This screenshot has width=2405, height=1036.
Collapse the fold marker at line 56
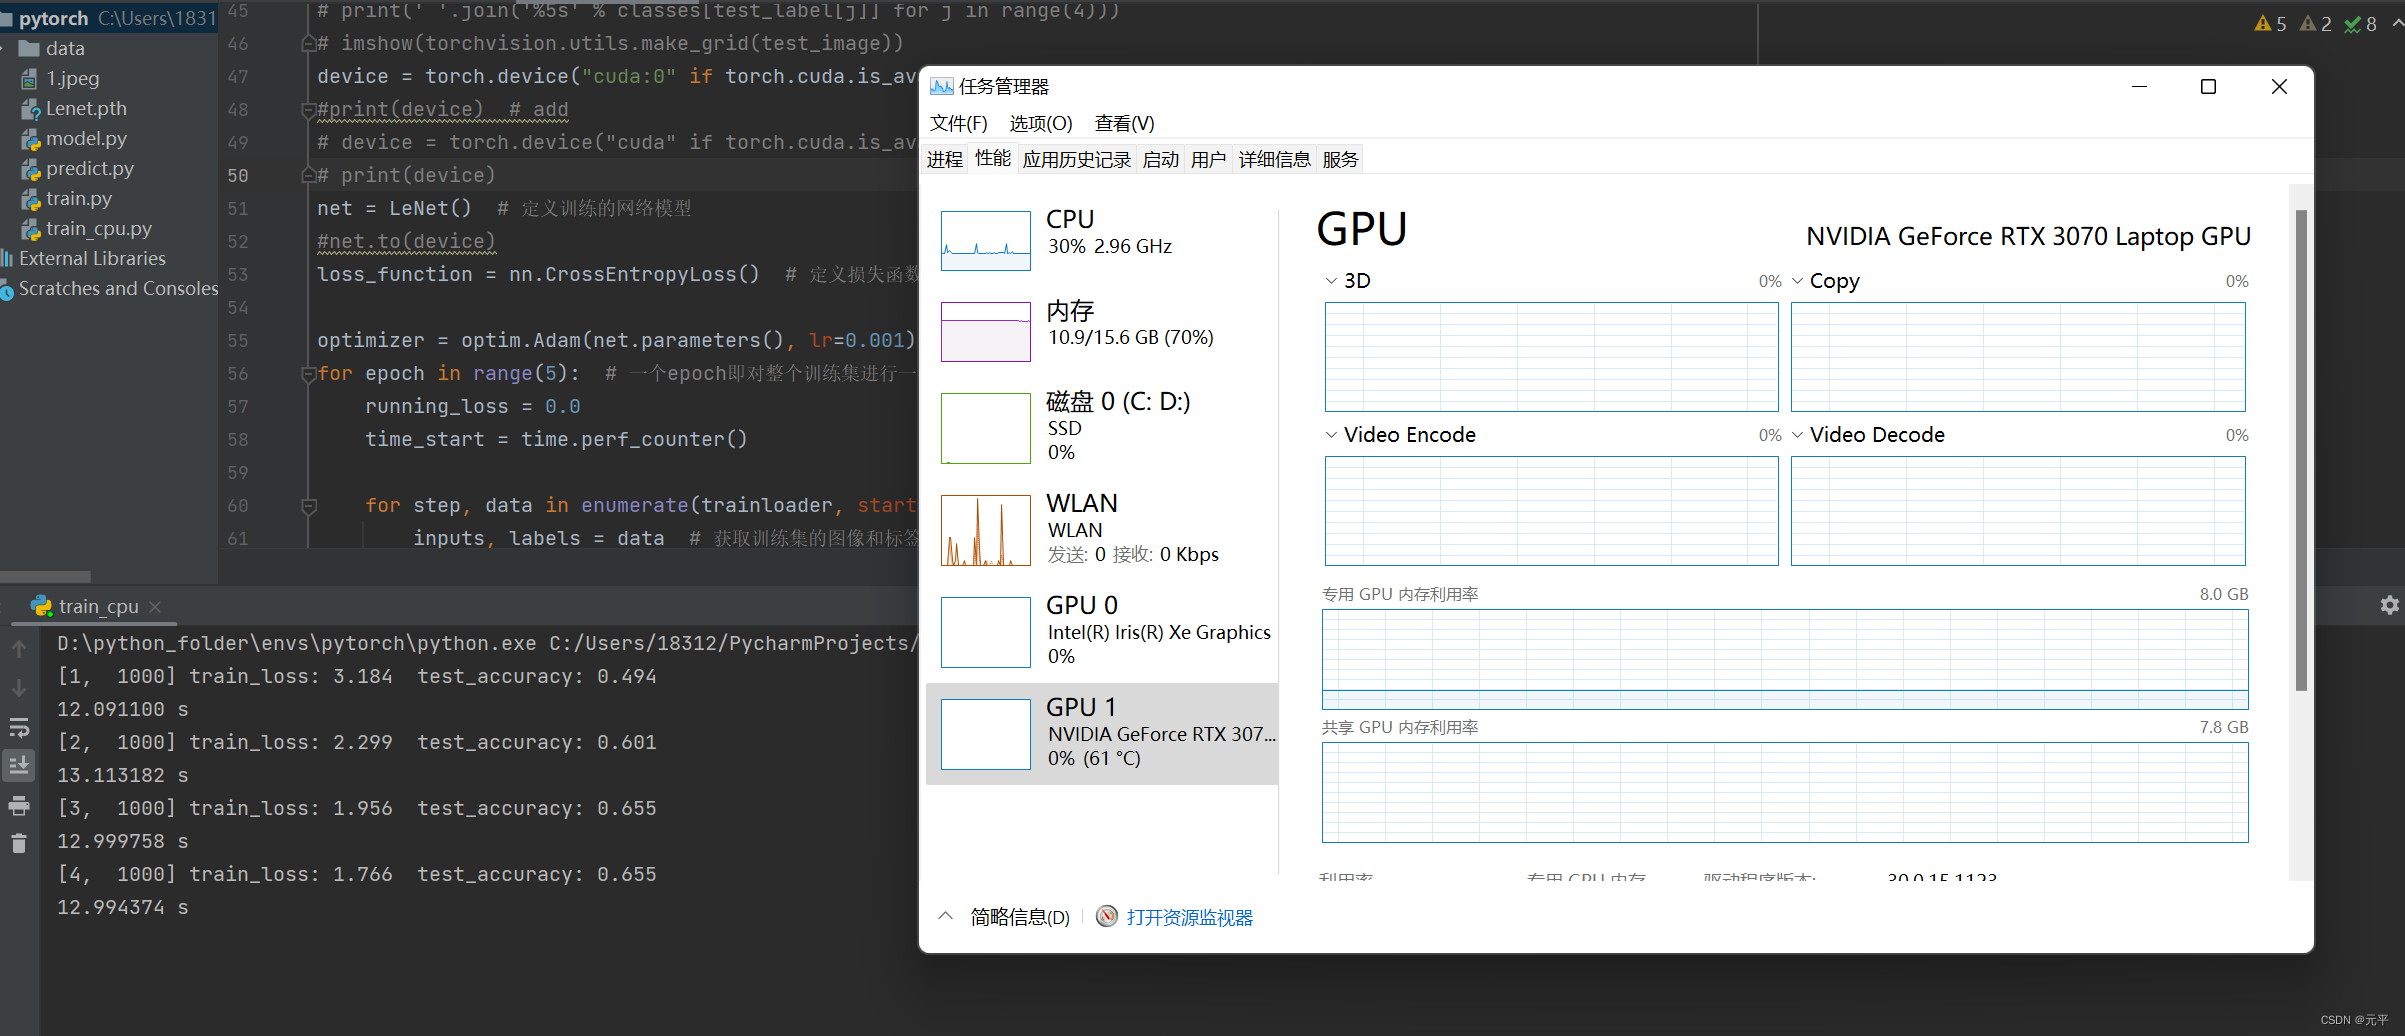tap(309, 374)
